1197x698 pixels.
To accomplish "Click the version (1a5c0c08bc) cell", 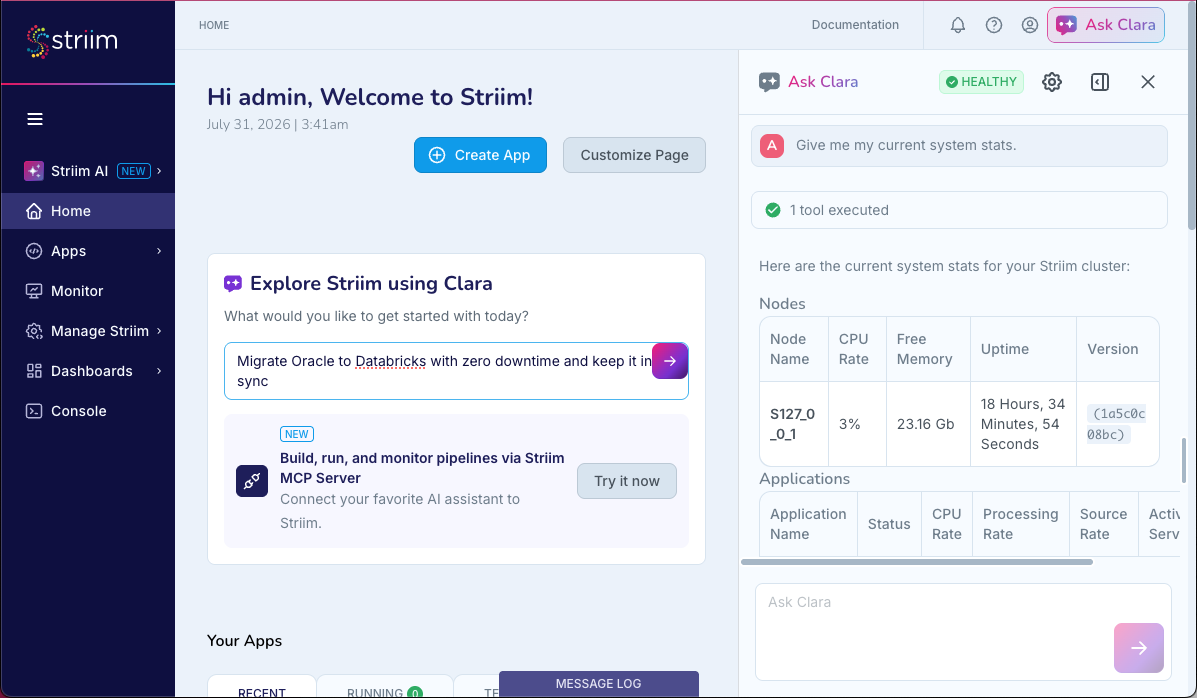I will pos(1118,424).
